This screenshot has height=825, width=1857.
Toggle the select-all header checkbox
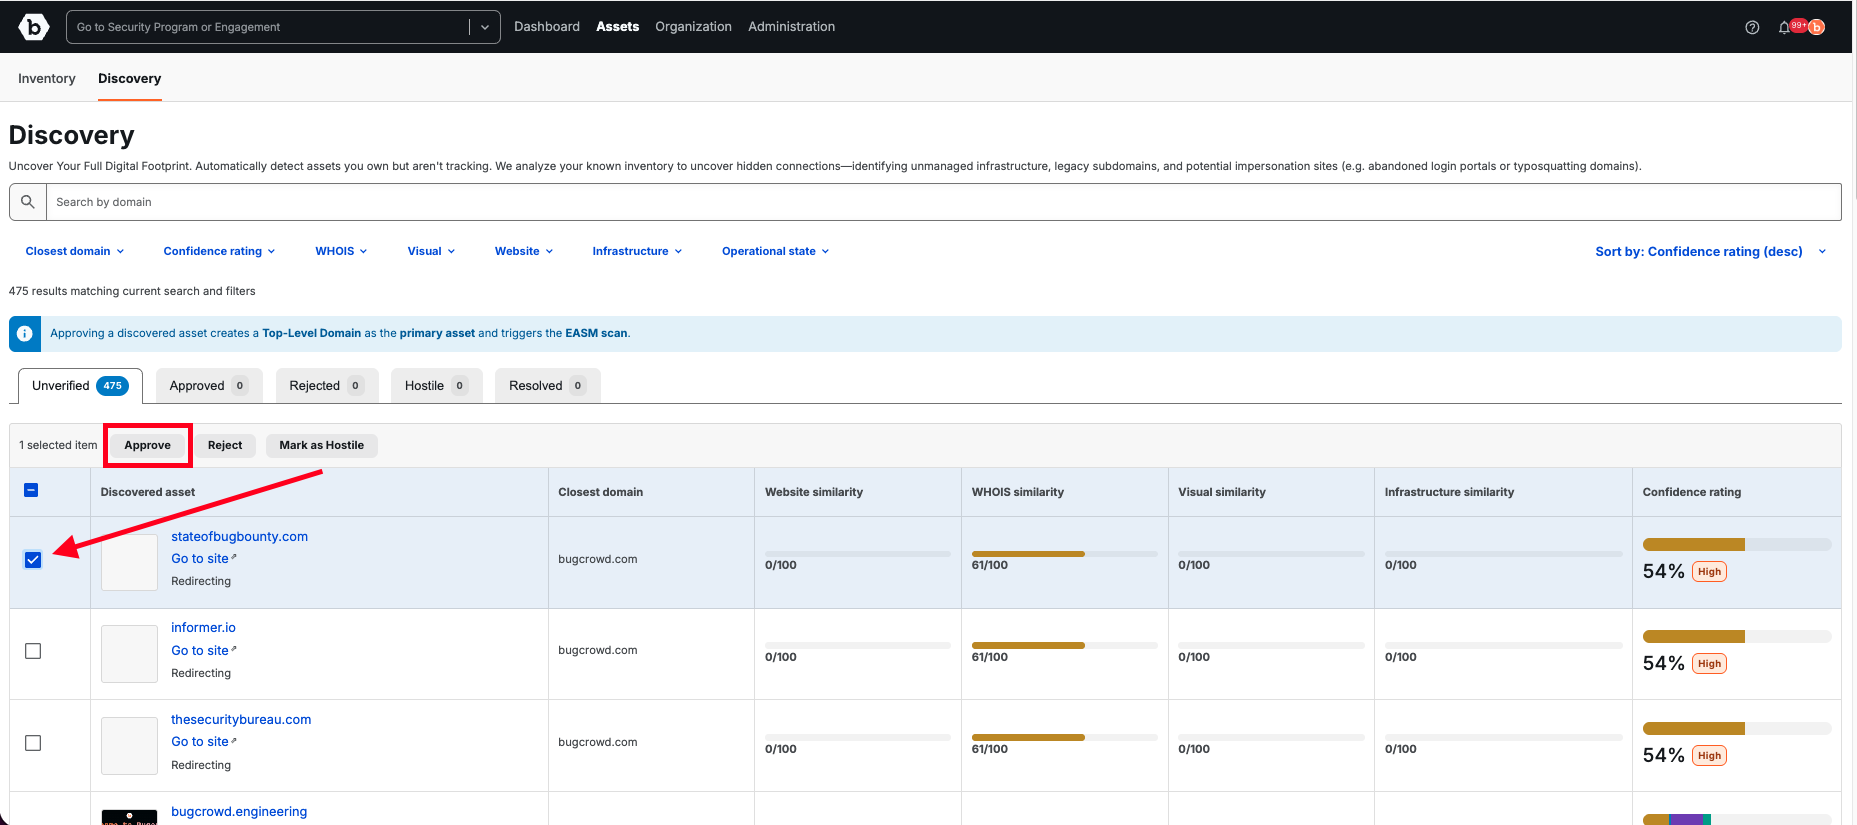pos(31,490)
